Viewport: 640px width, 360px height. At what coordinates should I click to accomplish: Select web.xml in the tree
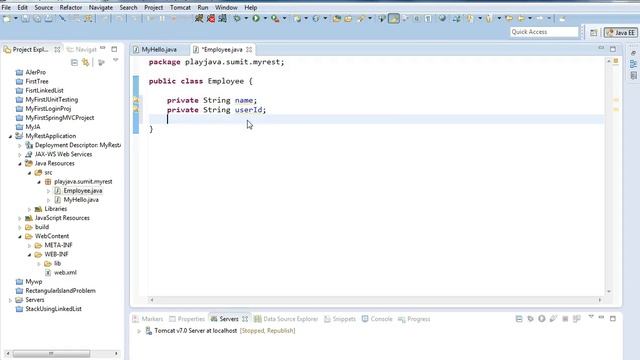(61, 273)
